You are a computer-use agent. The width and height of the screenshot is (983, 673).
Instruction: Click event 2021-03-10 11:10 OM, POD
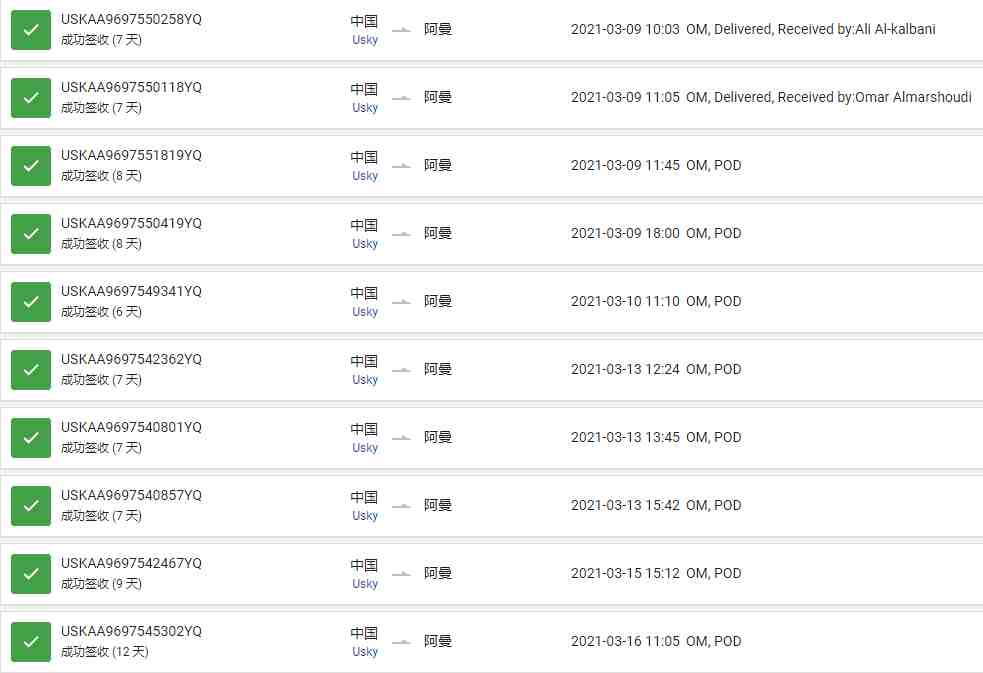point(656,301)
